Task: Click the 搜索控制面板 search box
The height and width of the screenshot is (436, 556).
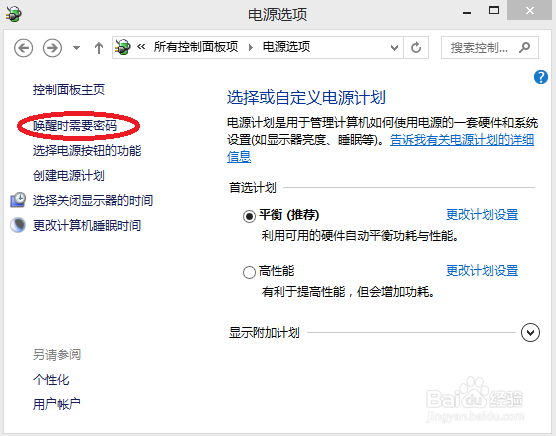Action: [490, 47]
